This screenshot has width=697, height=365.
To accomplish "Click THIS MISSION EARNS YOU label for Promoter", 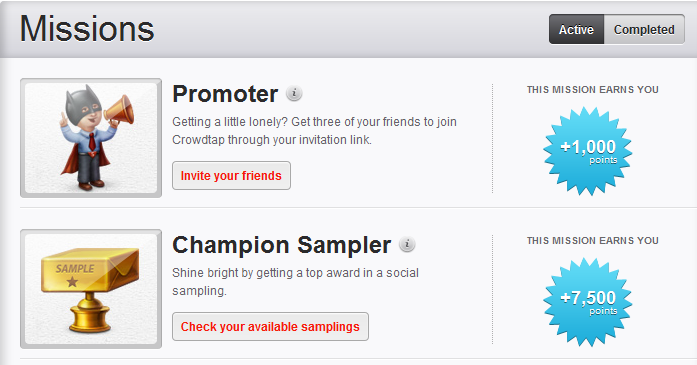I will [593, 90].
